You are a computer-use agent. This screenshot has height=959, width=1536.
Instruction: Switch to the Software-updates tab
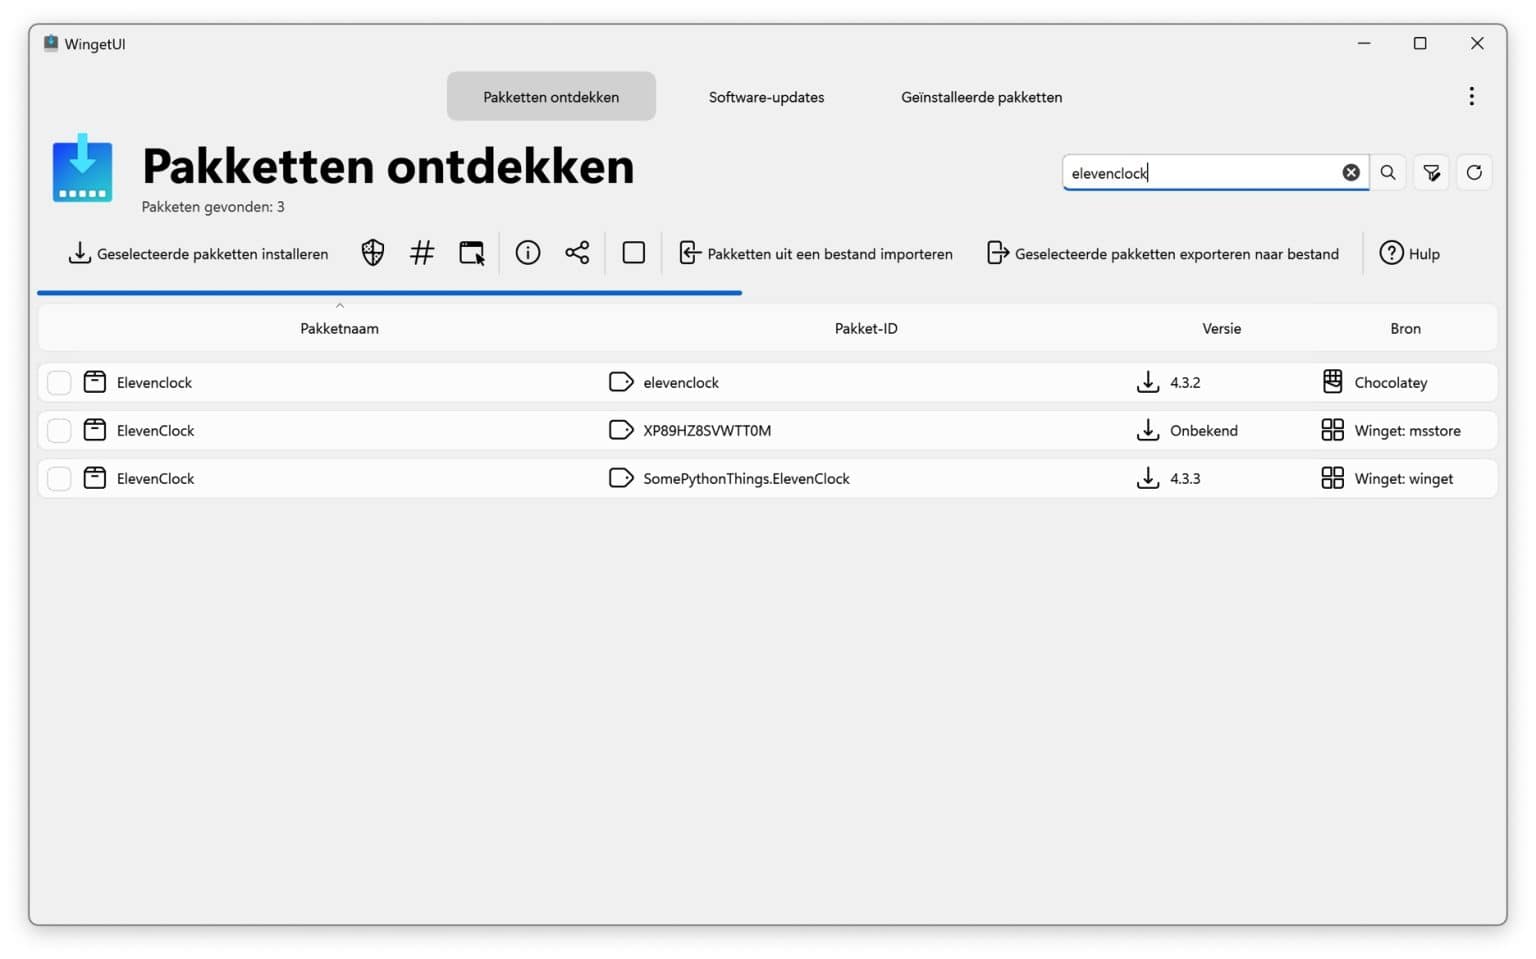coord(766,96)
